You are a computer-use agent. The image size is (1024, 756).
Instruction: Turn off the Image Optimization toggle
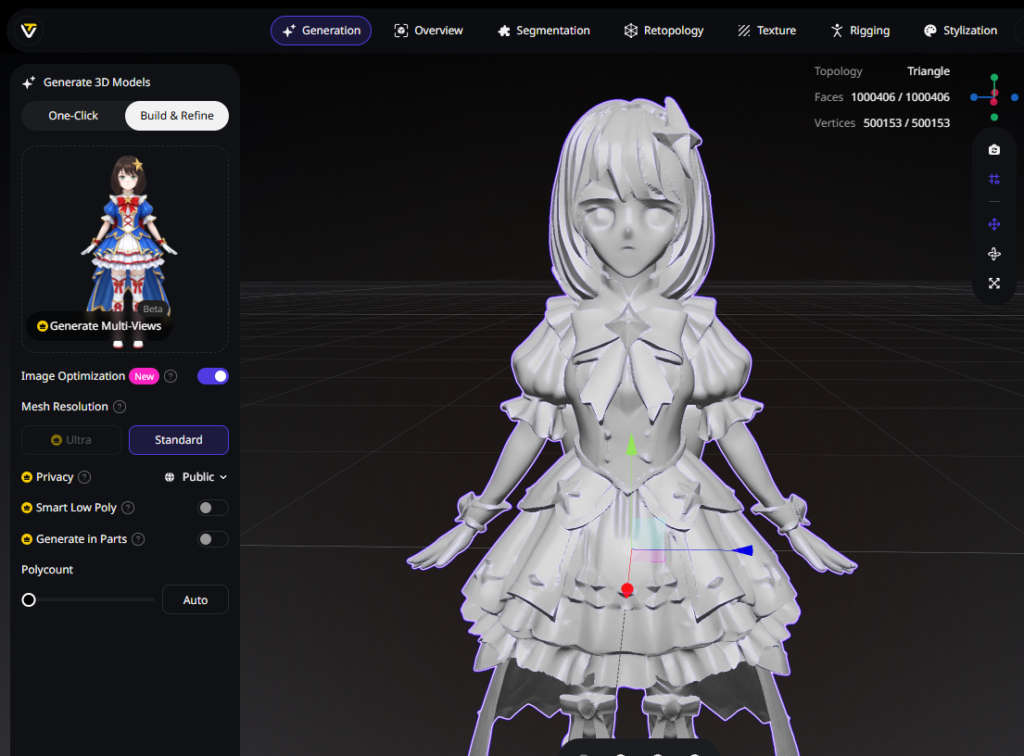pyautogui.click(x=213, y=376)
